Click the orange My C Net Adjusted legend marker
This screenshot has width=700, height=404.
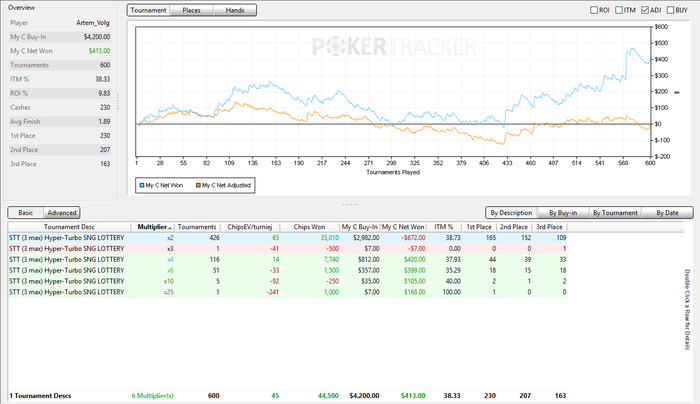coord(197,185)
